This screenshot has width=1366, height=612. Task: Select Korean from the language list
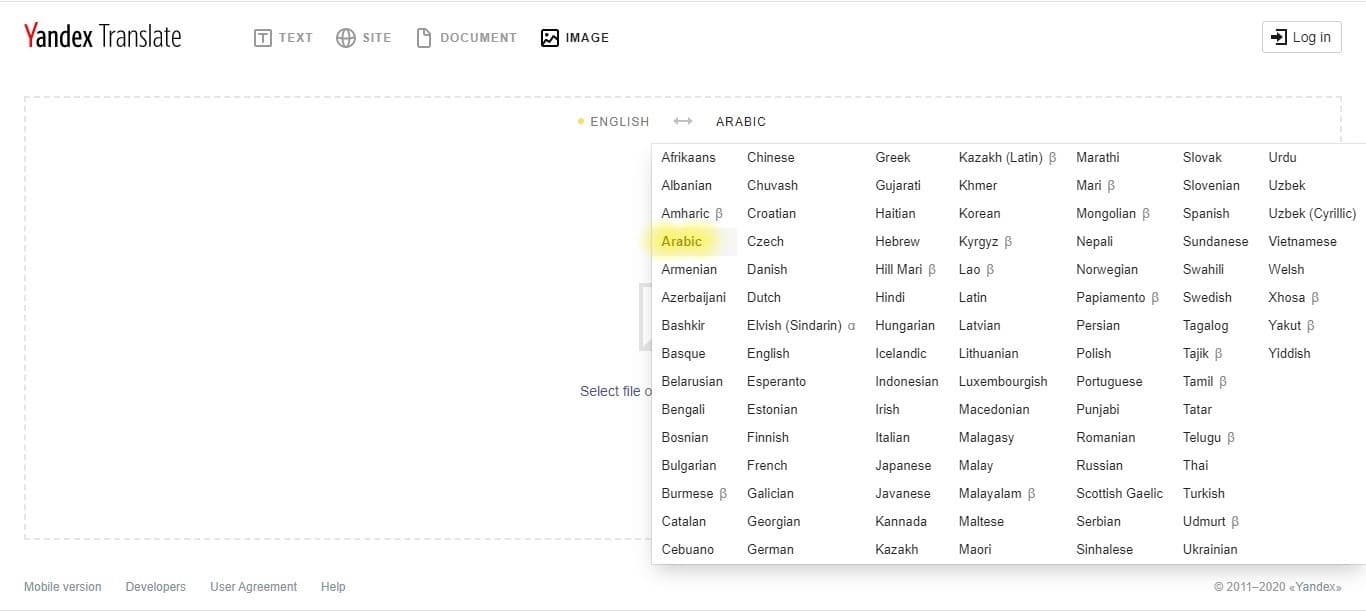coord(980,213)
